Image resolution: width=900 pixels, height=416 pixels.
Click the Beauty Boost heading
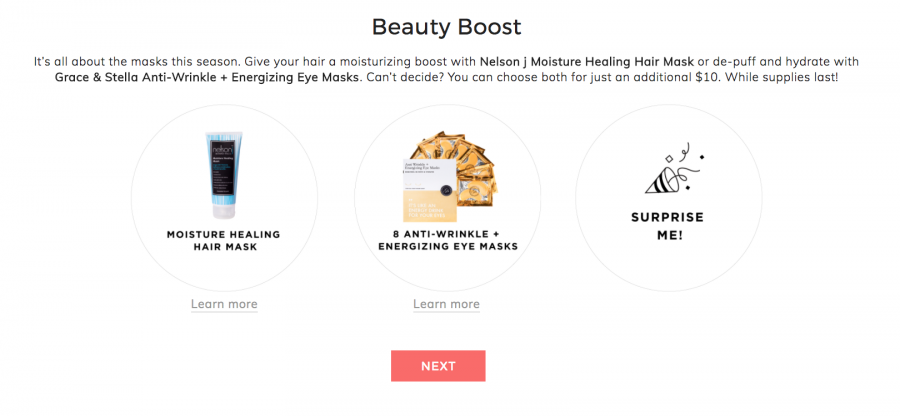(x=446, y=26)
